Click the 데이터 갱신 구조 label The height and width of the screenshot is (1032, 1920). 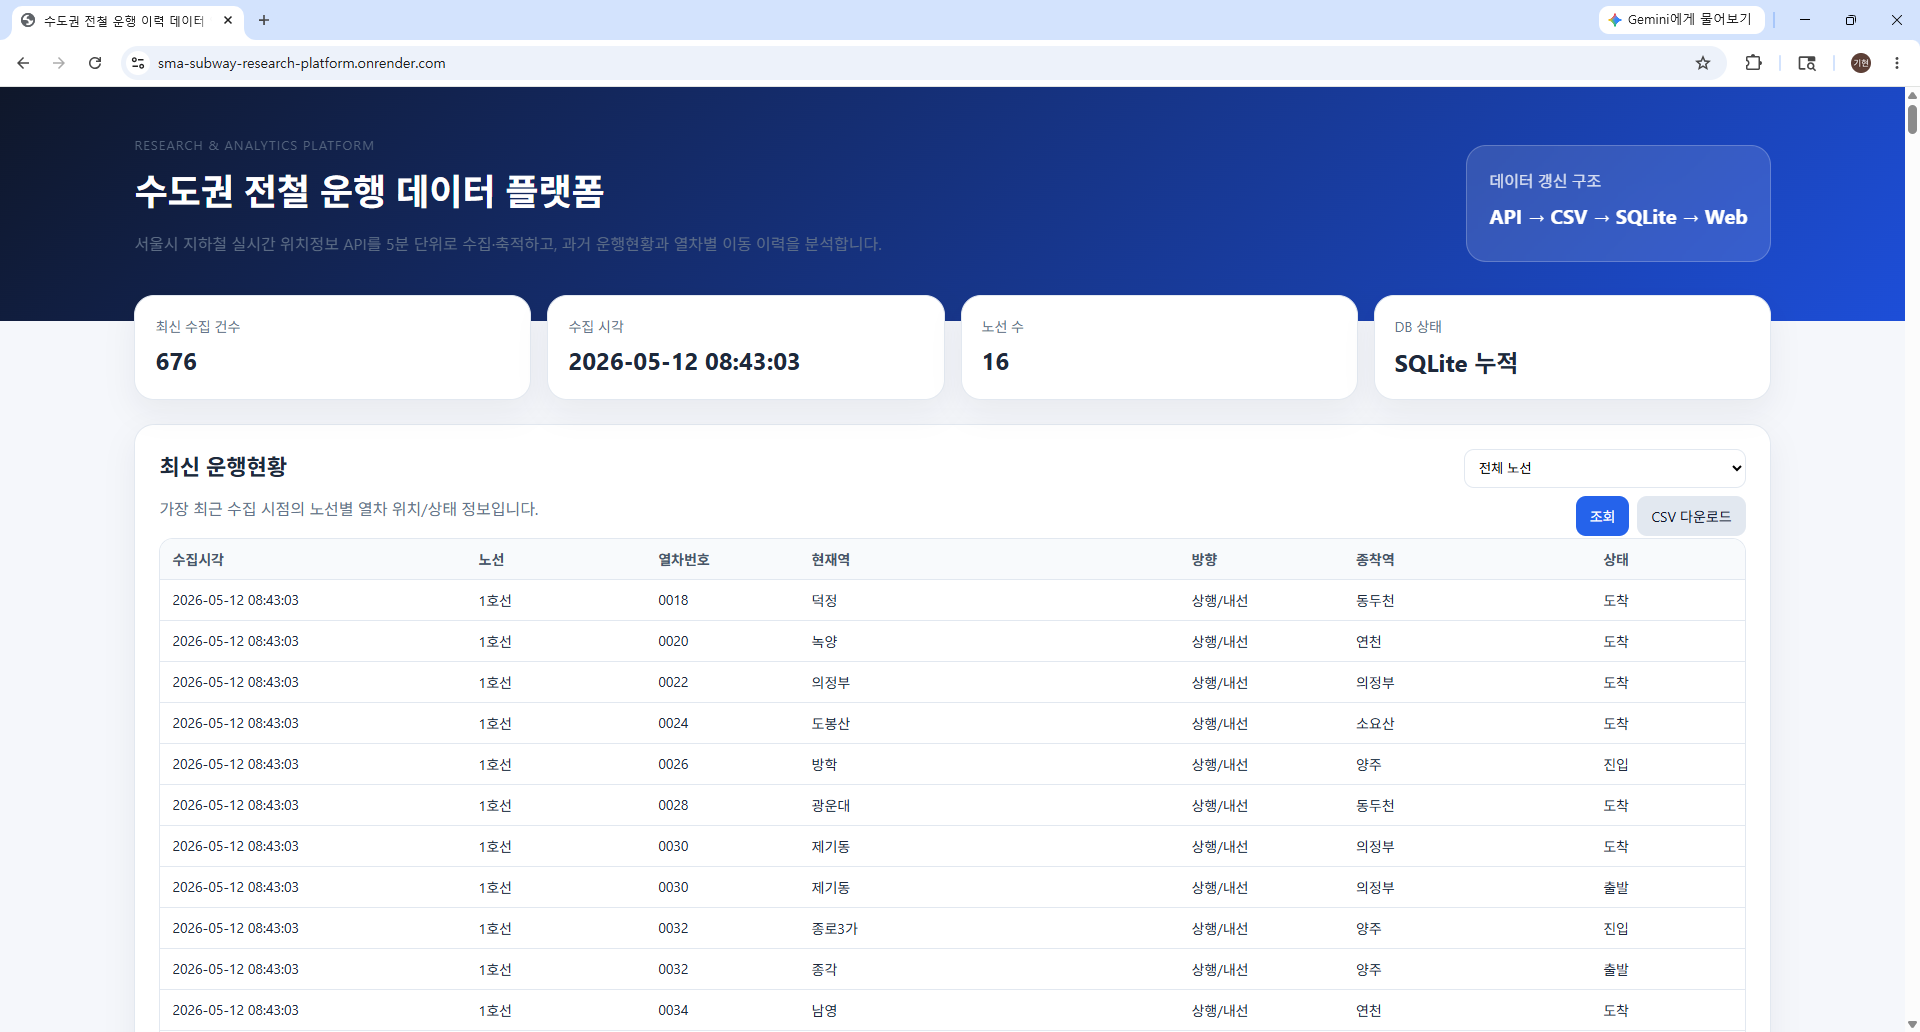coord(1545,181)
